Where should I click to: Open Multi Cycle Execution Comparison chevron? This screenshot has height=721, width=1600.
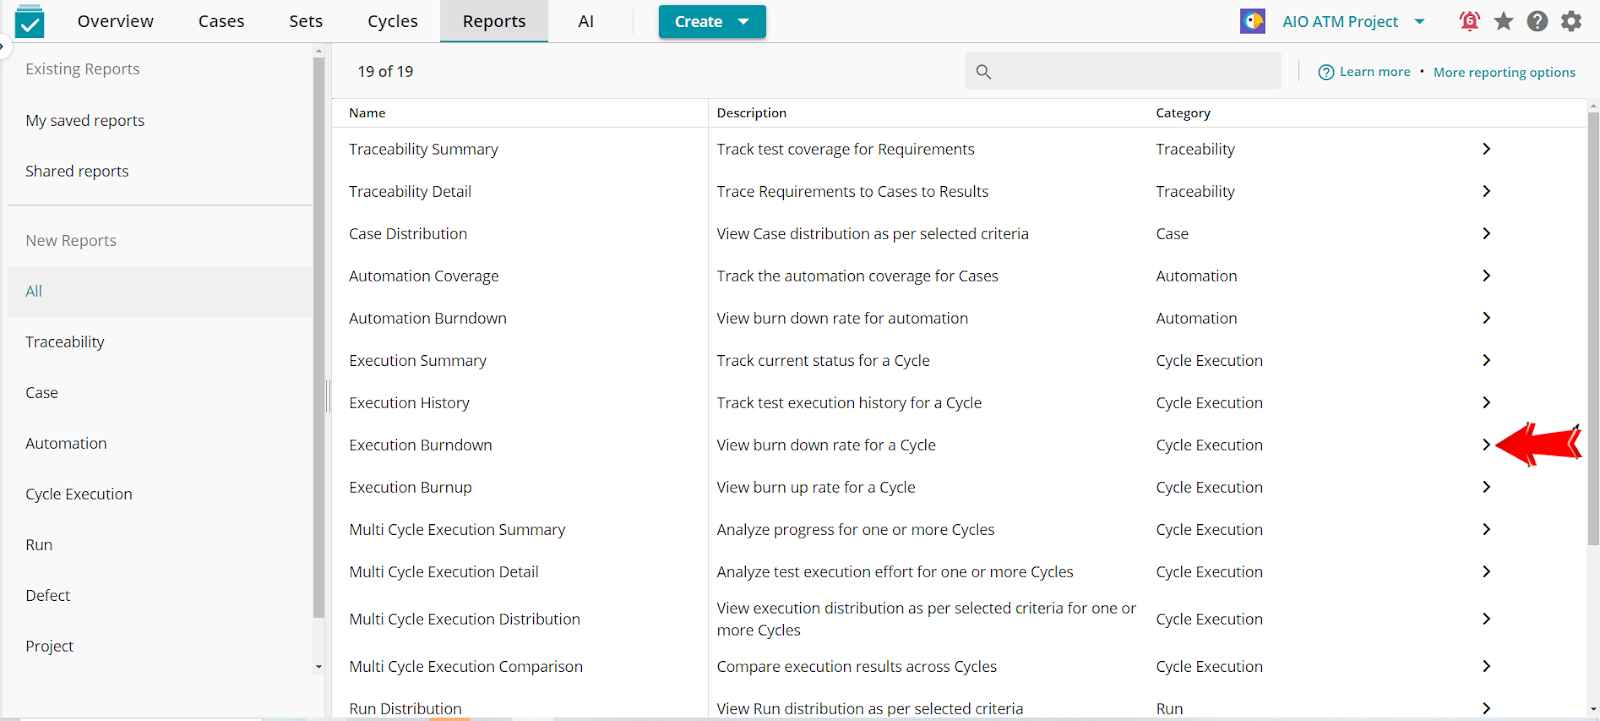tap(1486, 666)
